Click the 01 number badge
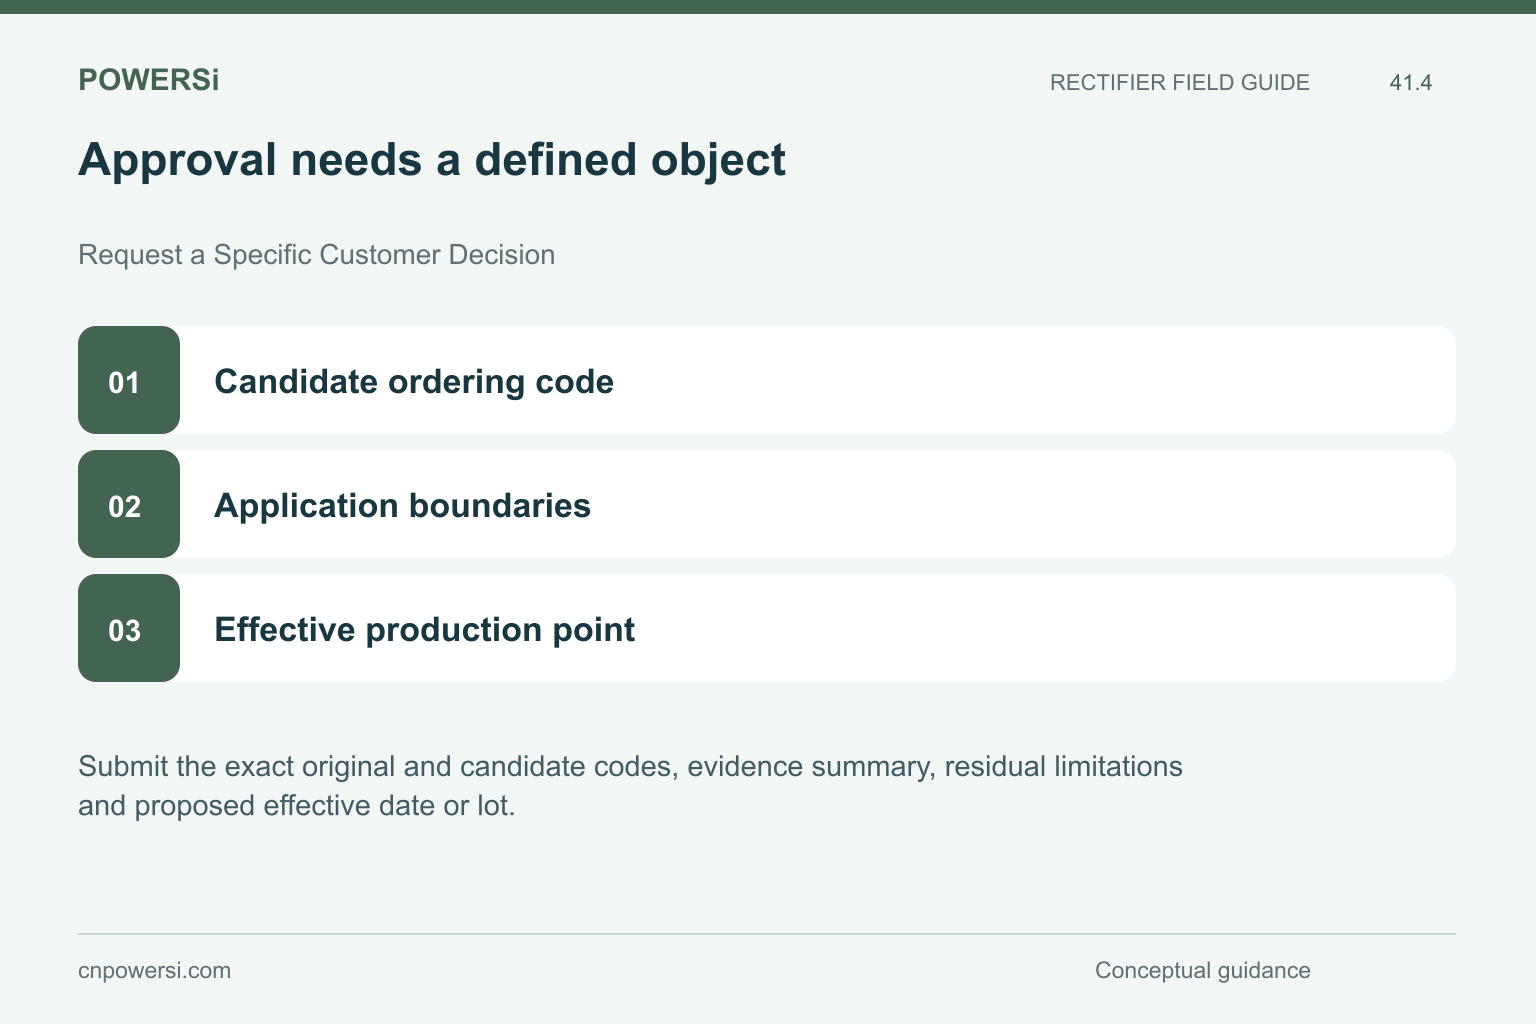Viewport: 1536px width, 1024px height. click(129, 380)
